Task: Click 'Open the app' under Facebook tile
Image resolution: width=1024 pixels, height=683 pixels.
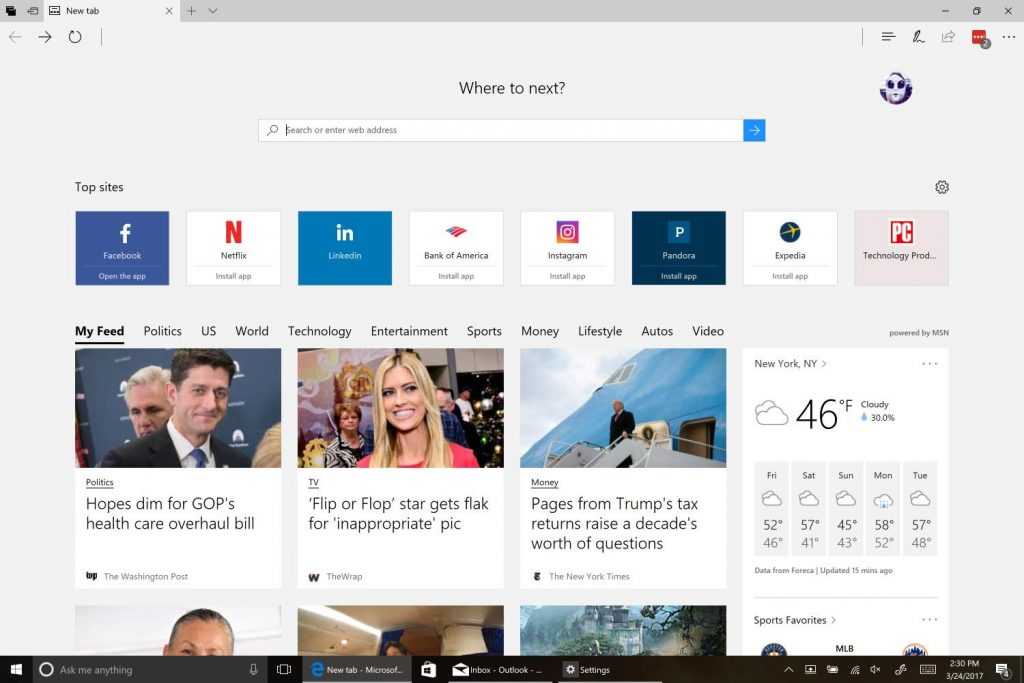Action: (122, 276)
